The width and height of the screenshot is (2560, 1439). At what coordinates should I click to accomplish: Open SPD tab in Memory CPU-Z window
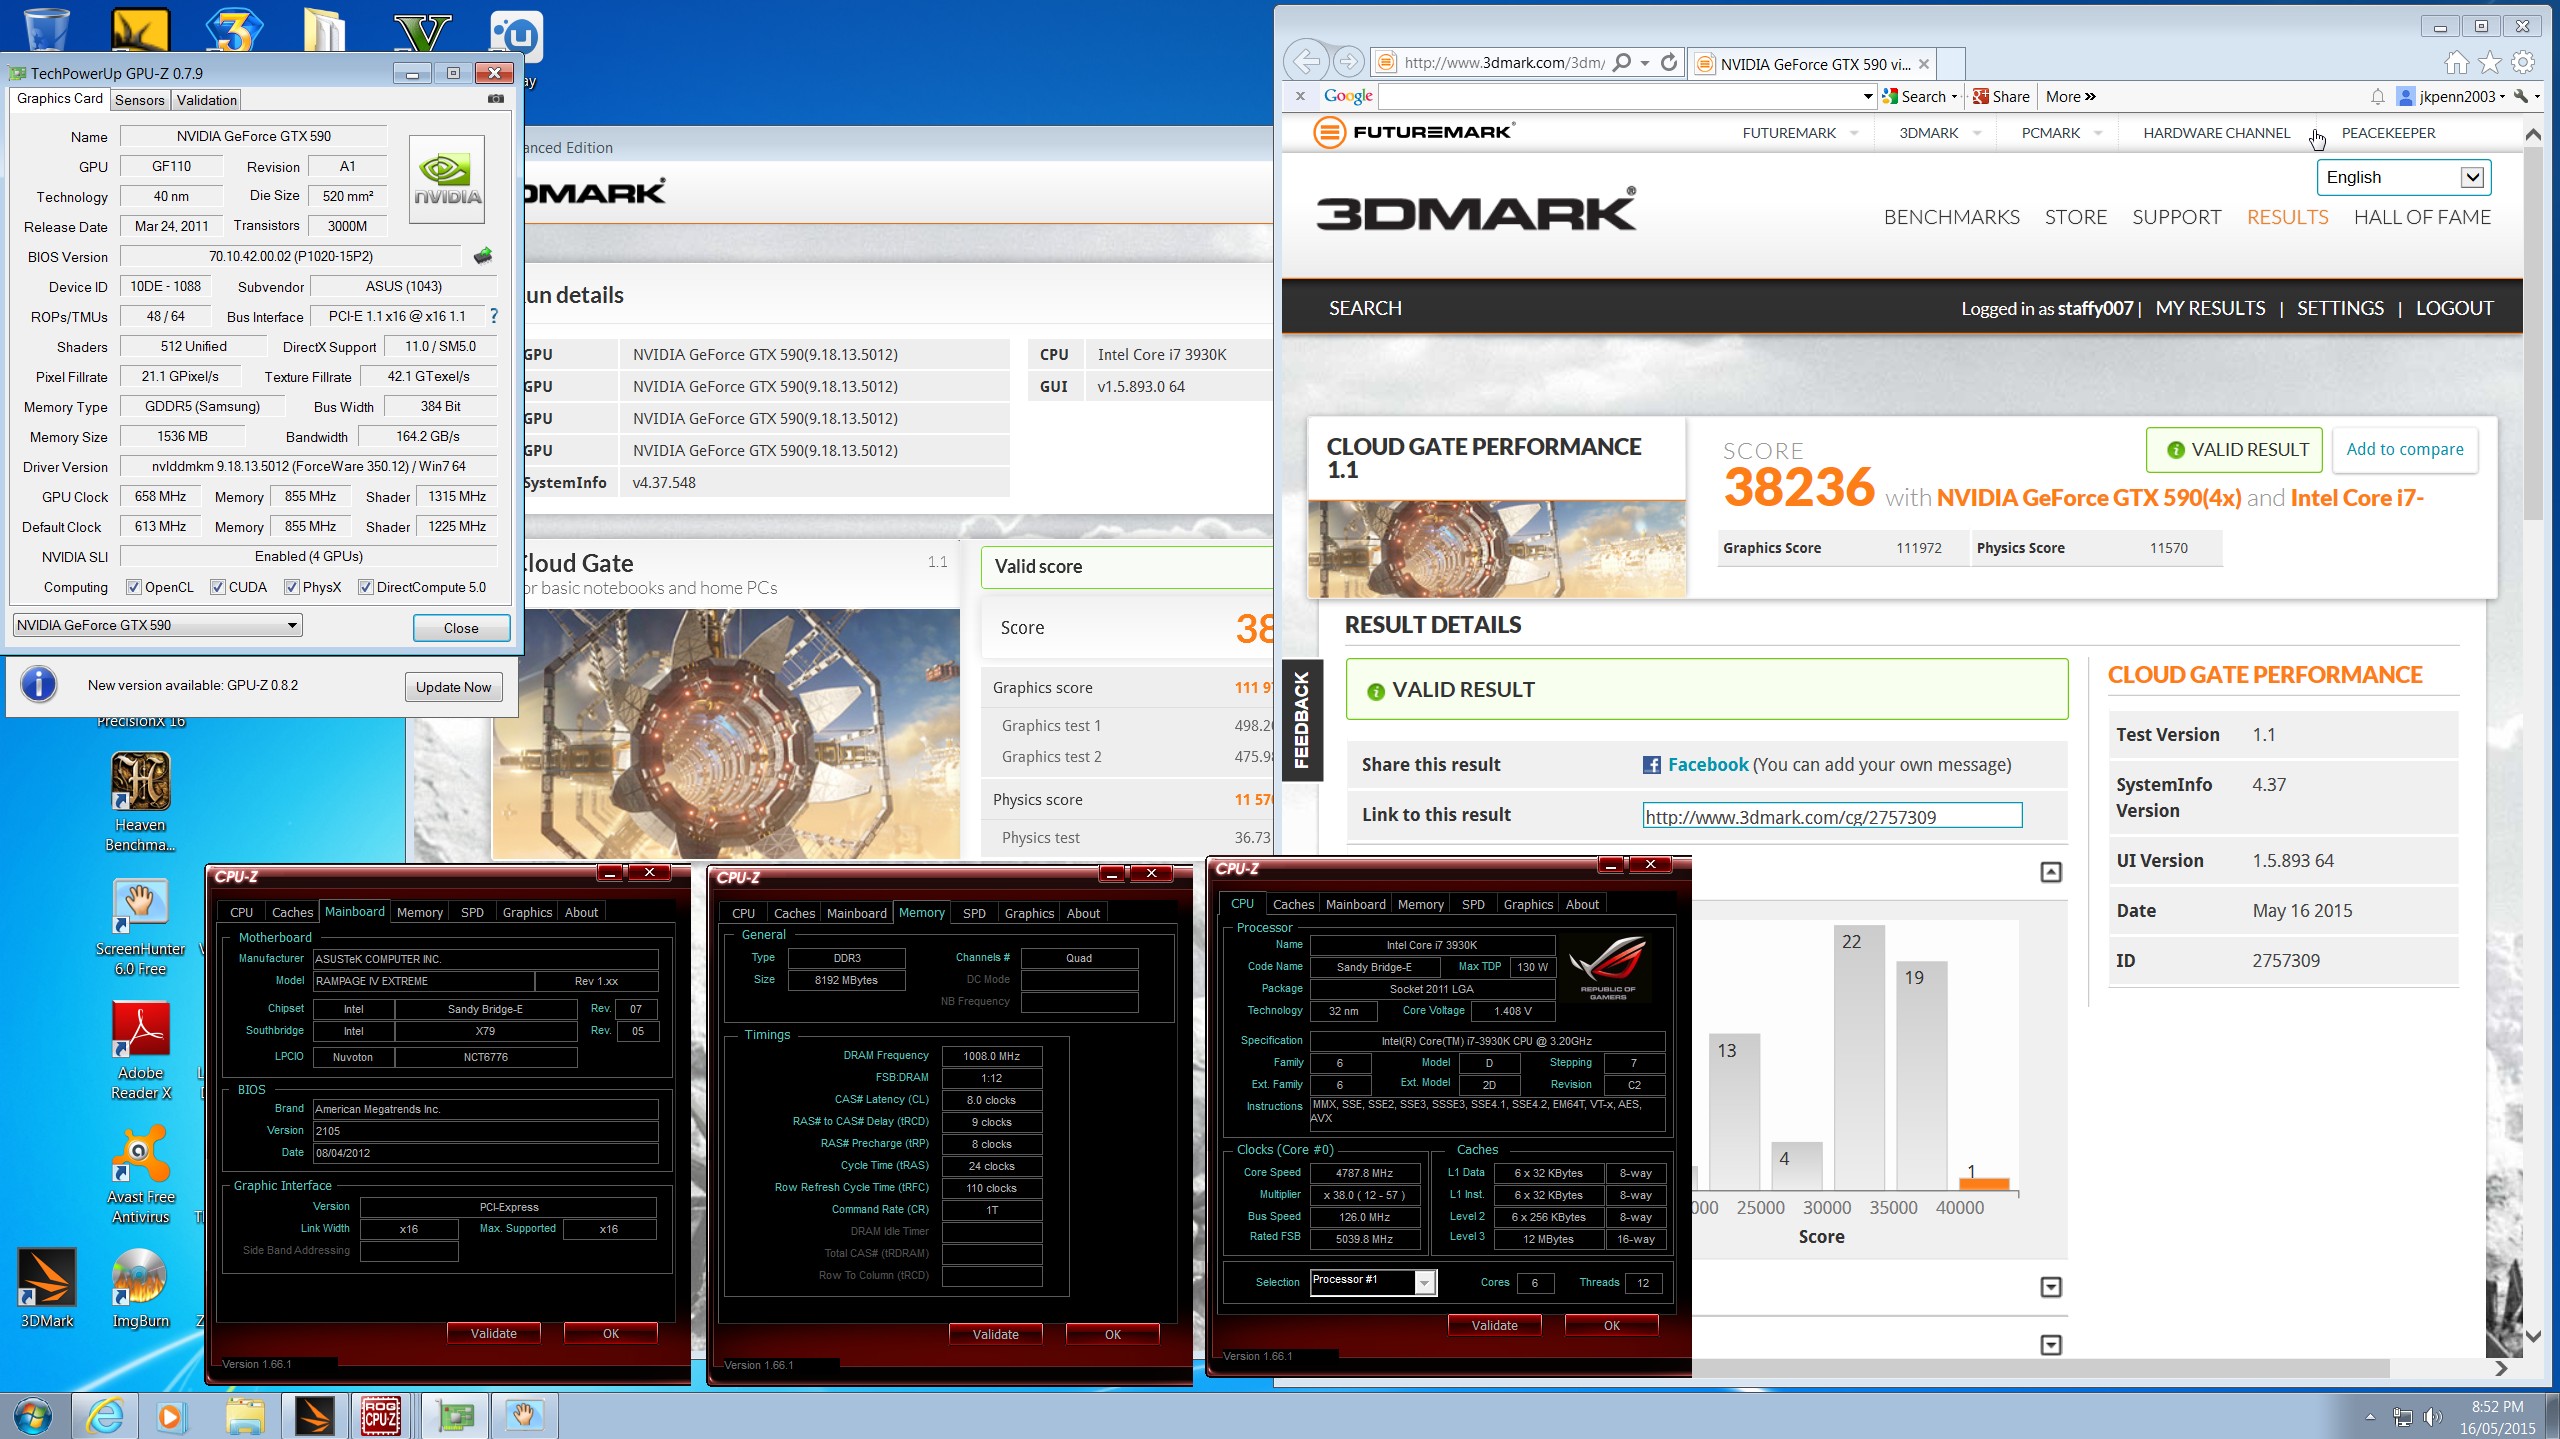[974, 913]
